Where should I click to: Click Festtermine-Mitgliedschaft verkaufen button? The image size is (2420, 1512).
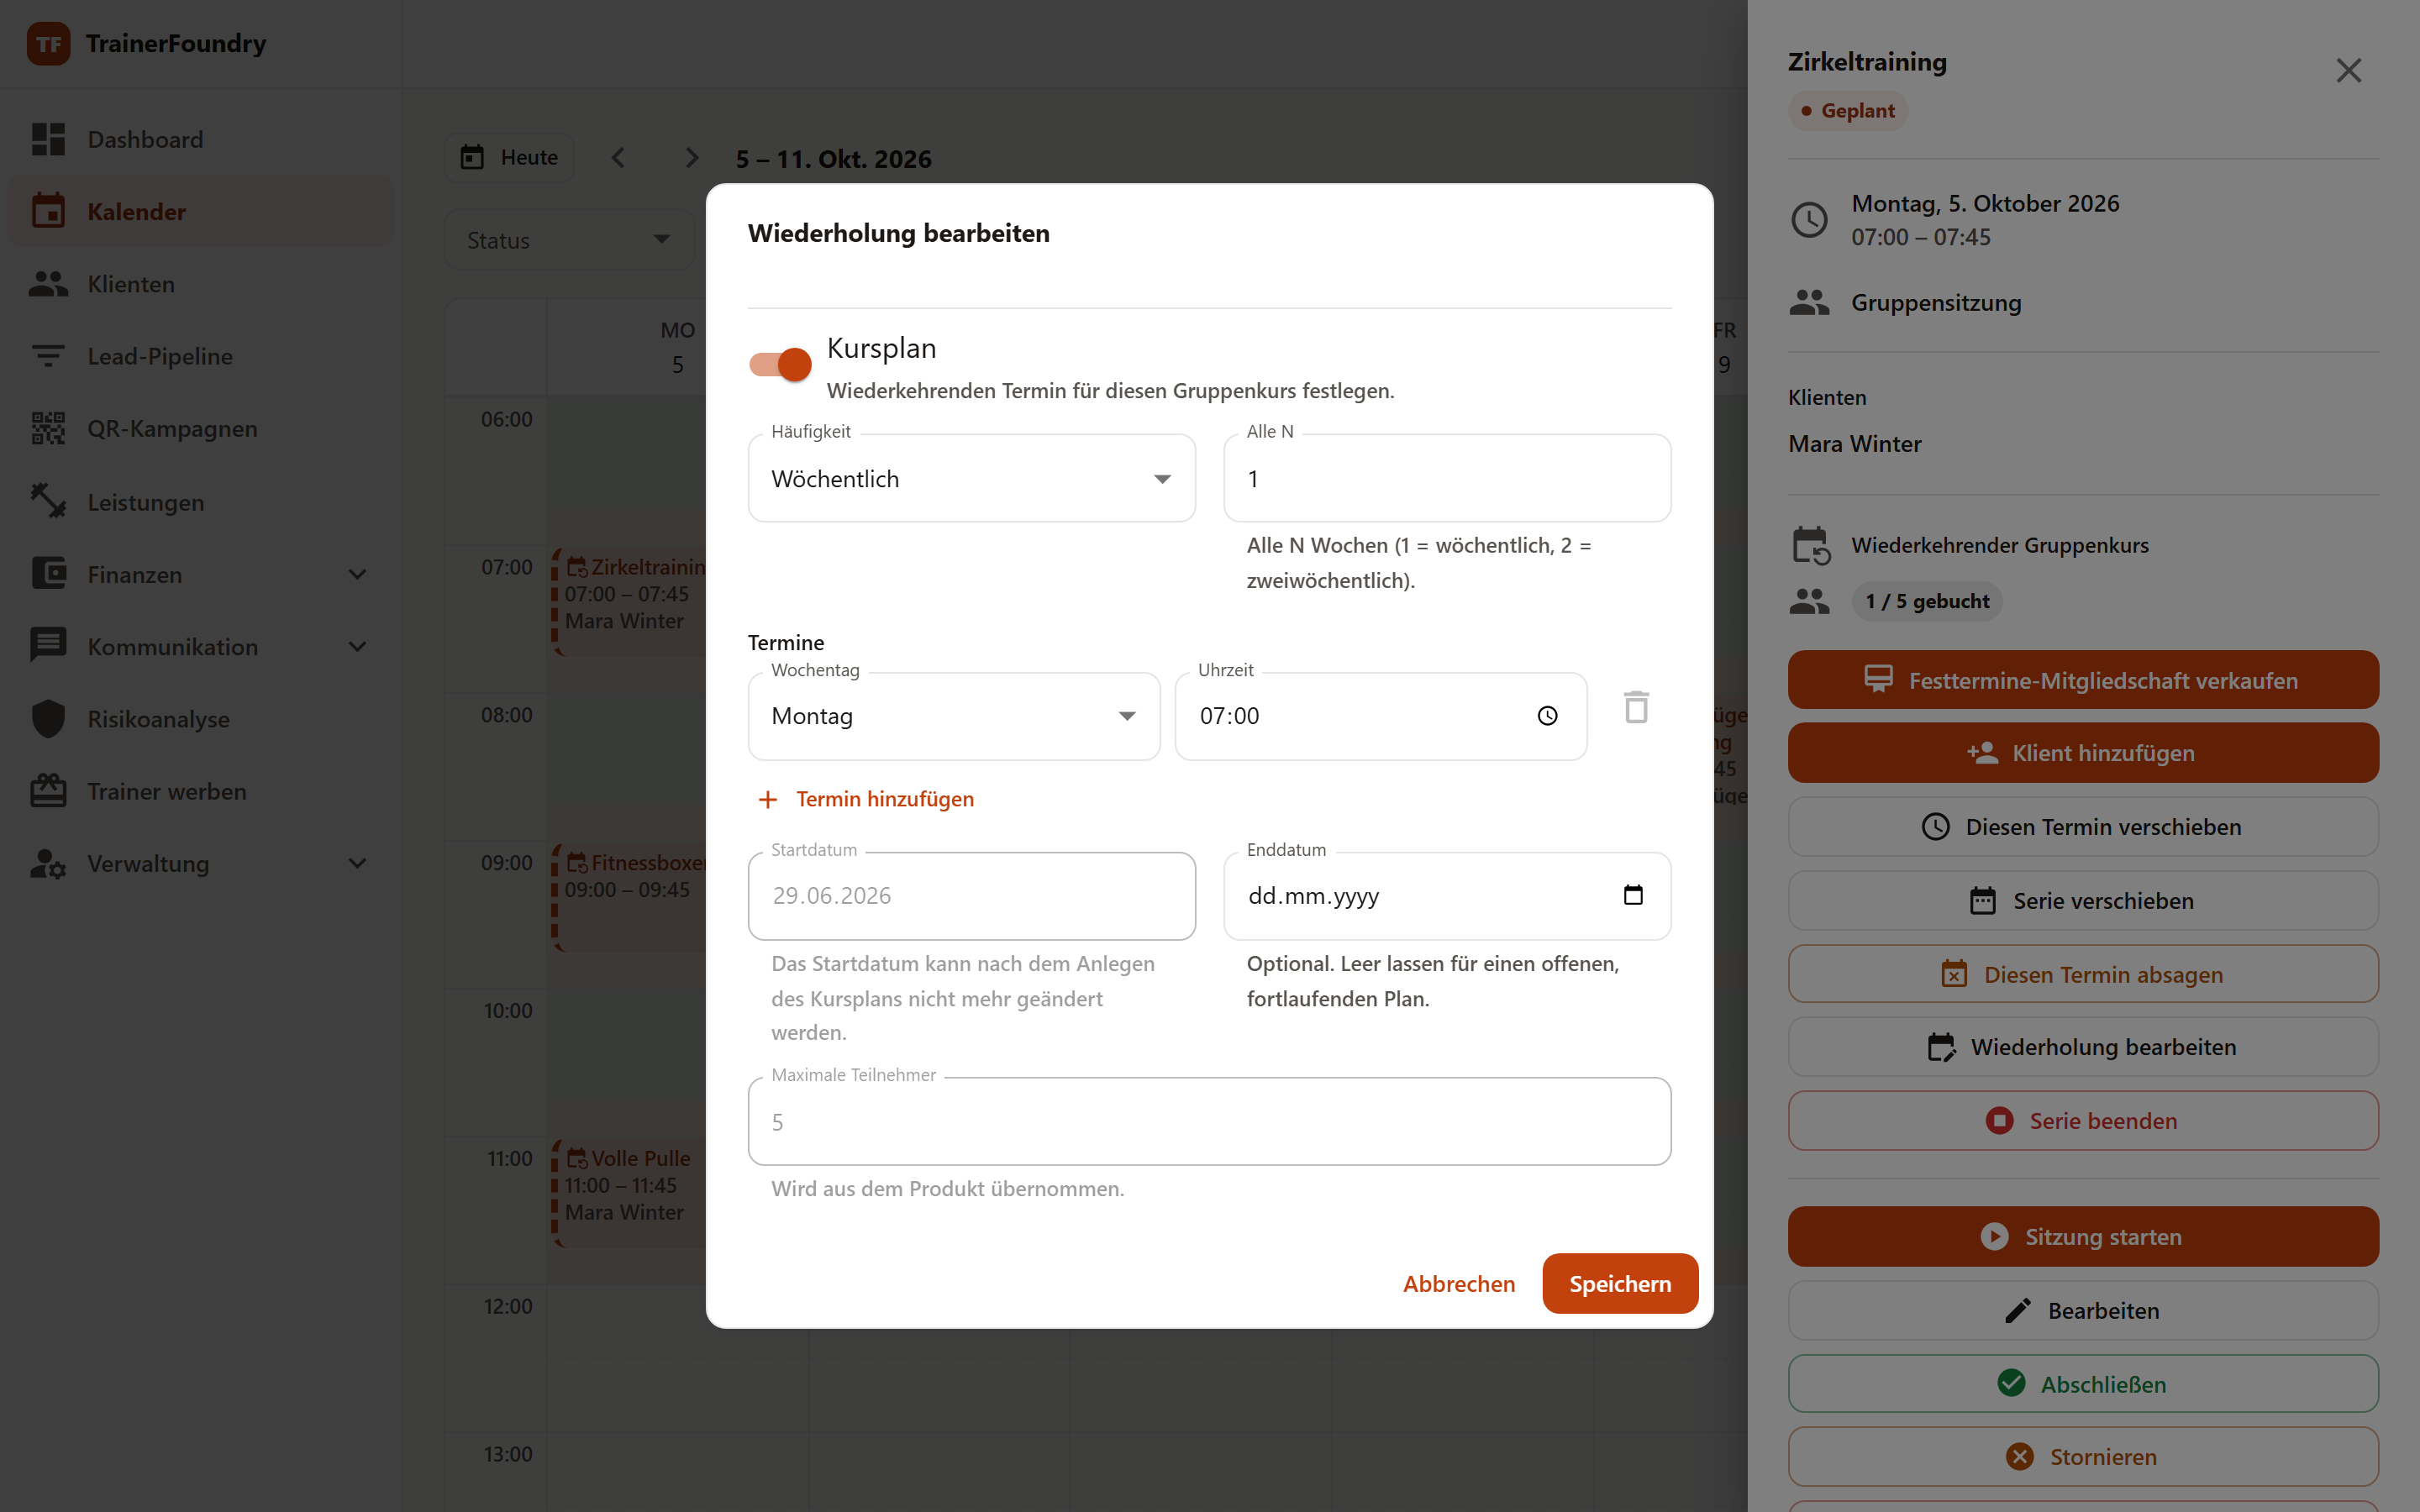[x=2083, y=680]
